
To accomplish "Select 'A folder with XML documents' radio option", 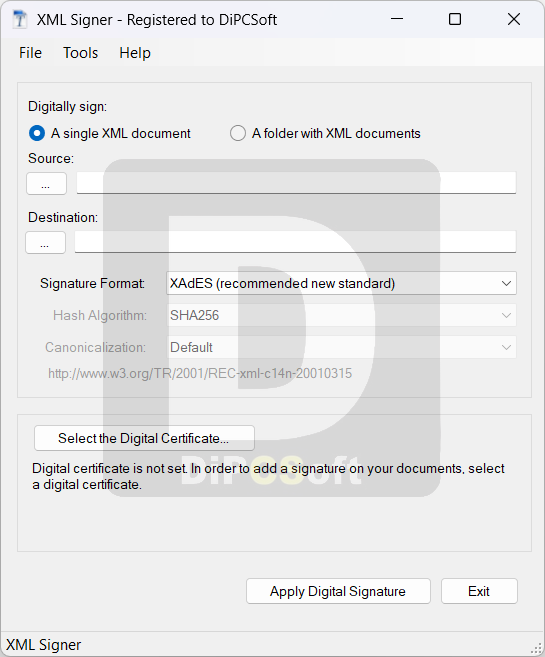I will [238, 133].
